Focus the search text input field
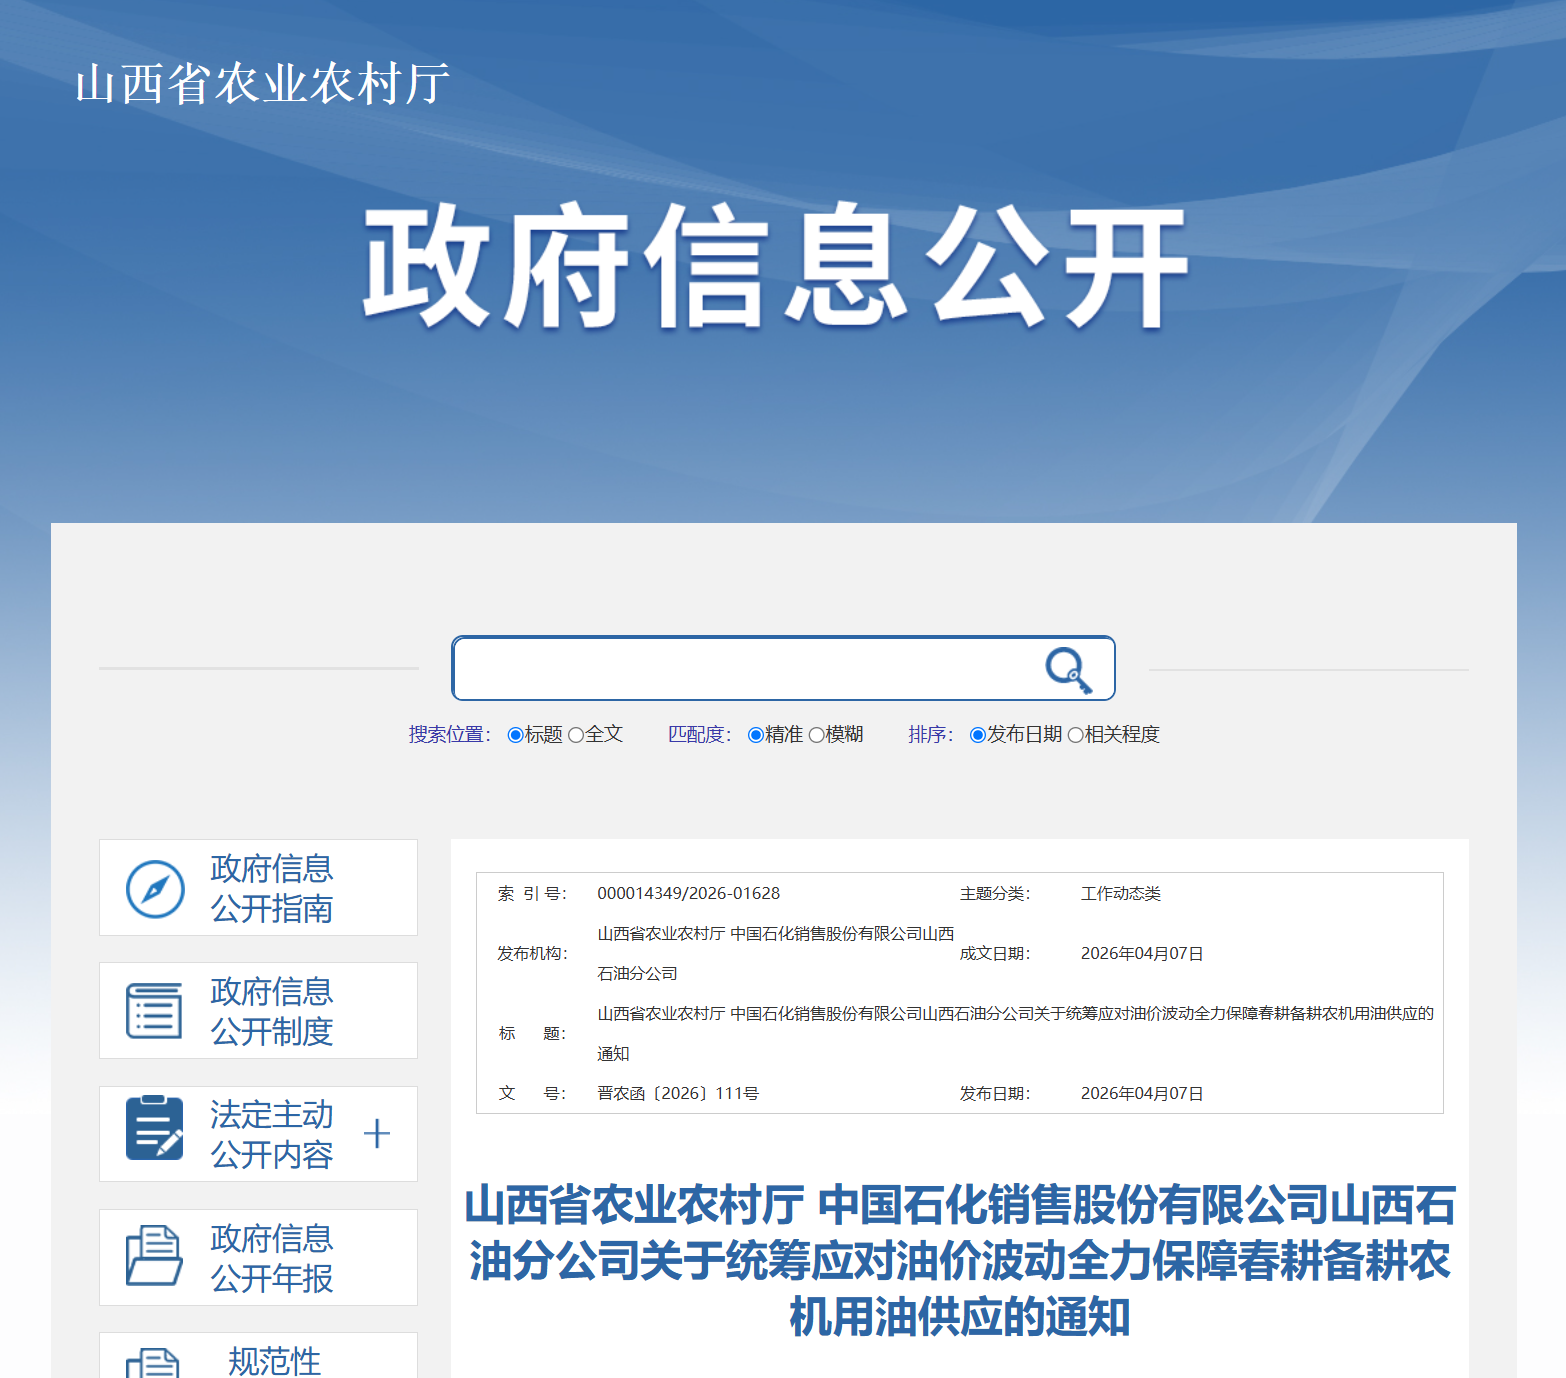This screenshot has height=1378, width=1566. click(740, 668)
